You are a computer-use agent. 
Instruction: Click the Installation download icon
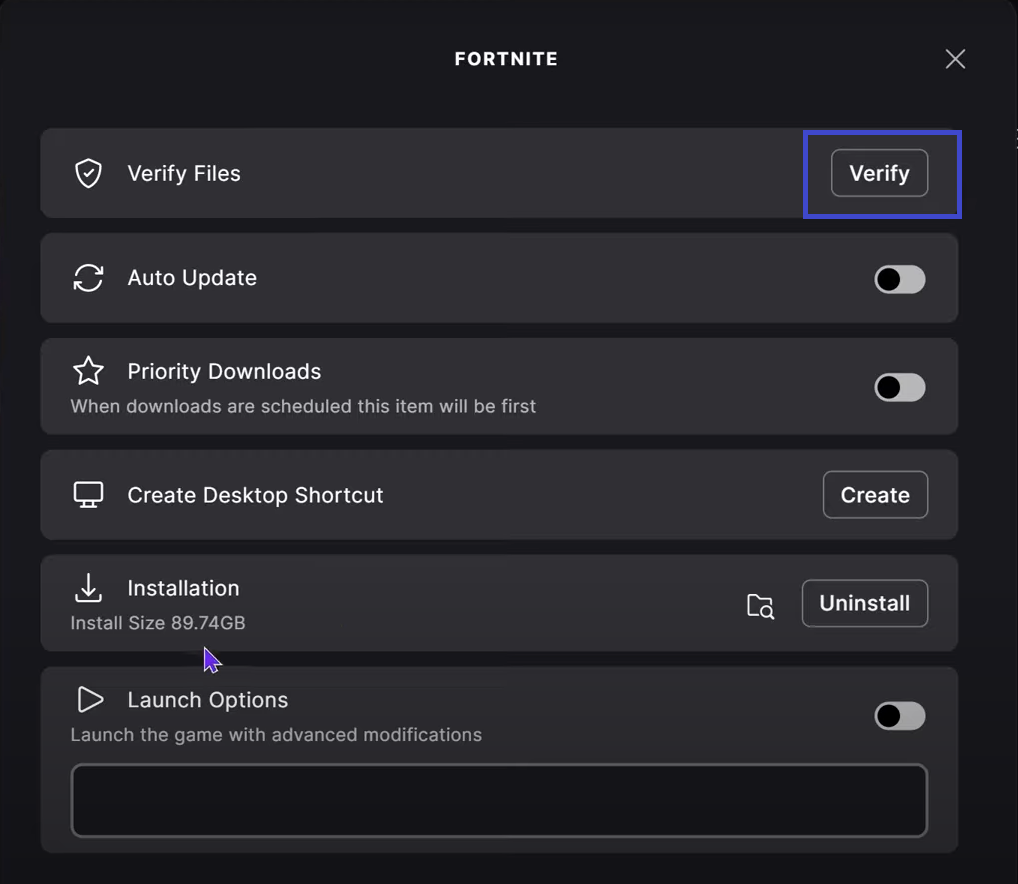coord(88,588)
